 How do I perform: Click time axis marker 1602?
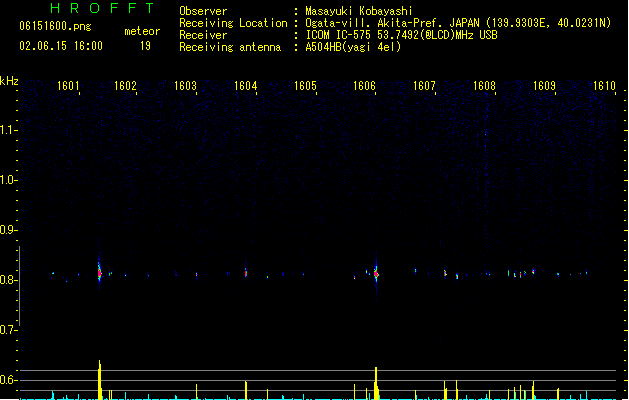[x=126, y=86]
